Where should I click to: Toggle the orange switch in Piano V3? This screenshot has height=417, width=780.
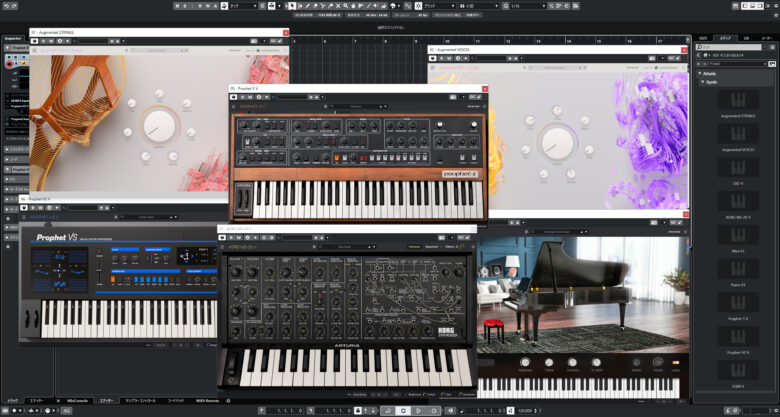[676, 363]
